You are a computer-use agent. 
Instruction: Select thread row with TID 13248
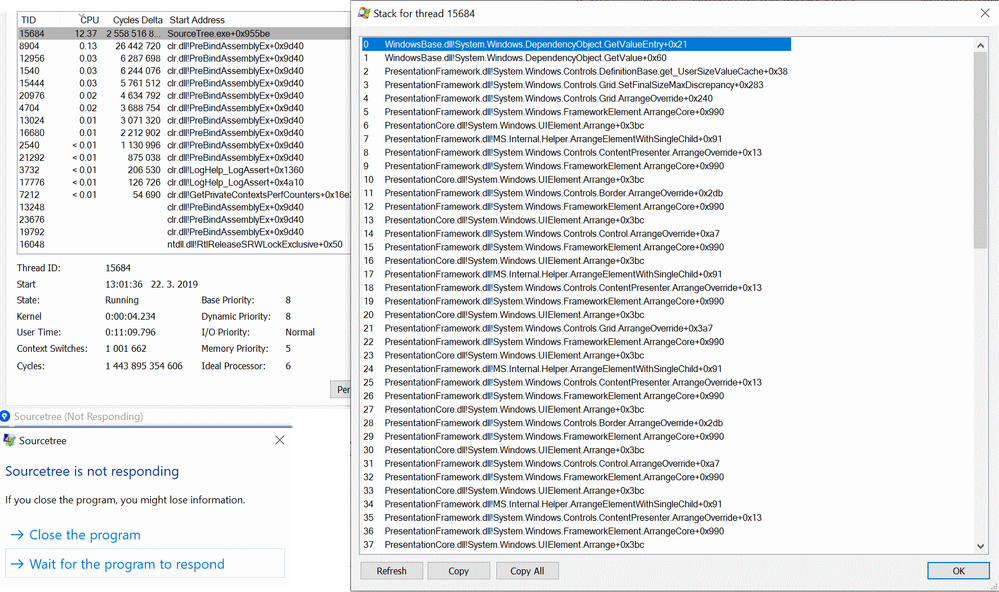click(184, 207)
